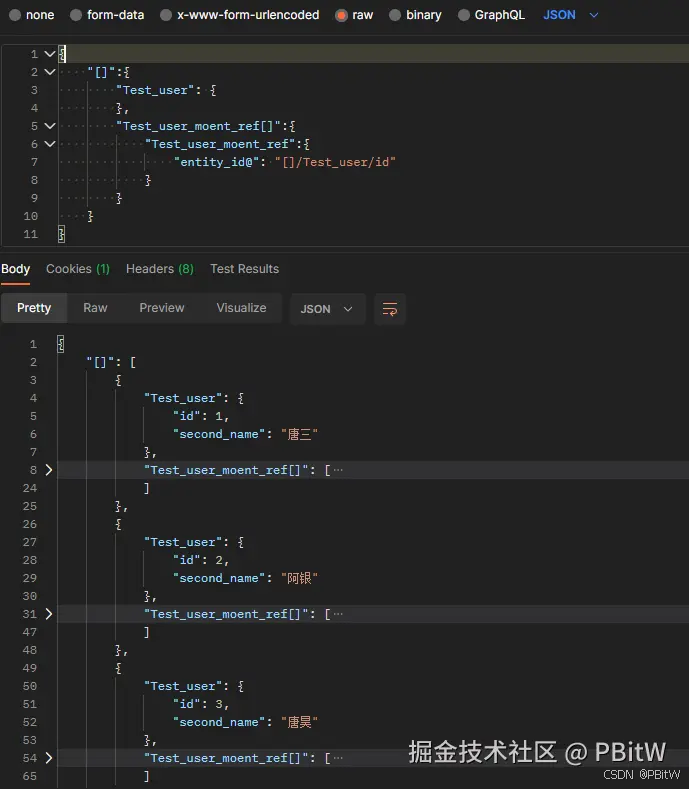The width and height of the screenshot is (689, 789).
Task: Open the blue JSON format dropdown
Action: tap(571, 15)
